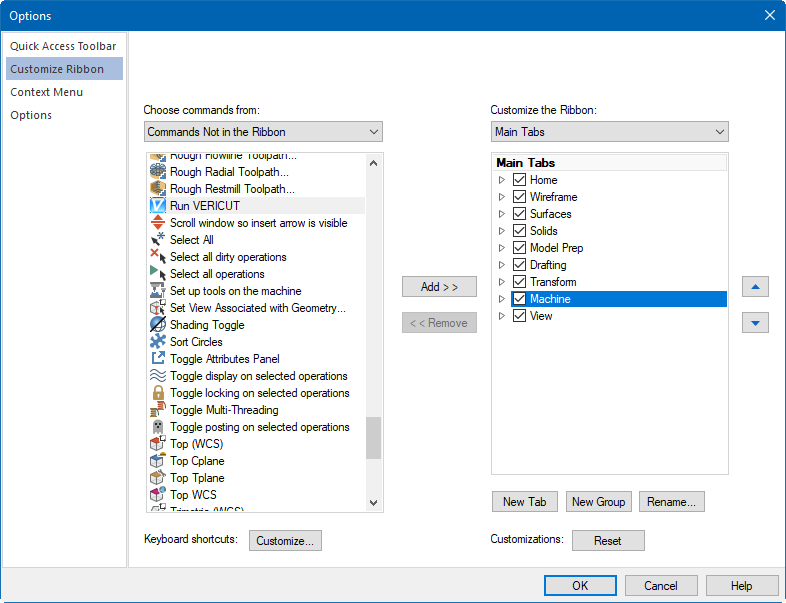The image size is (786, 603).
Task: Click the New Group button
Action: [599, 502]
